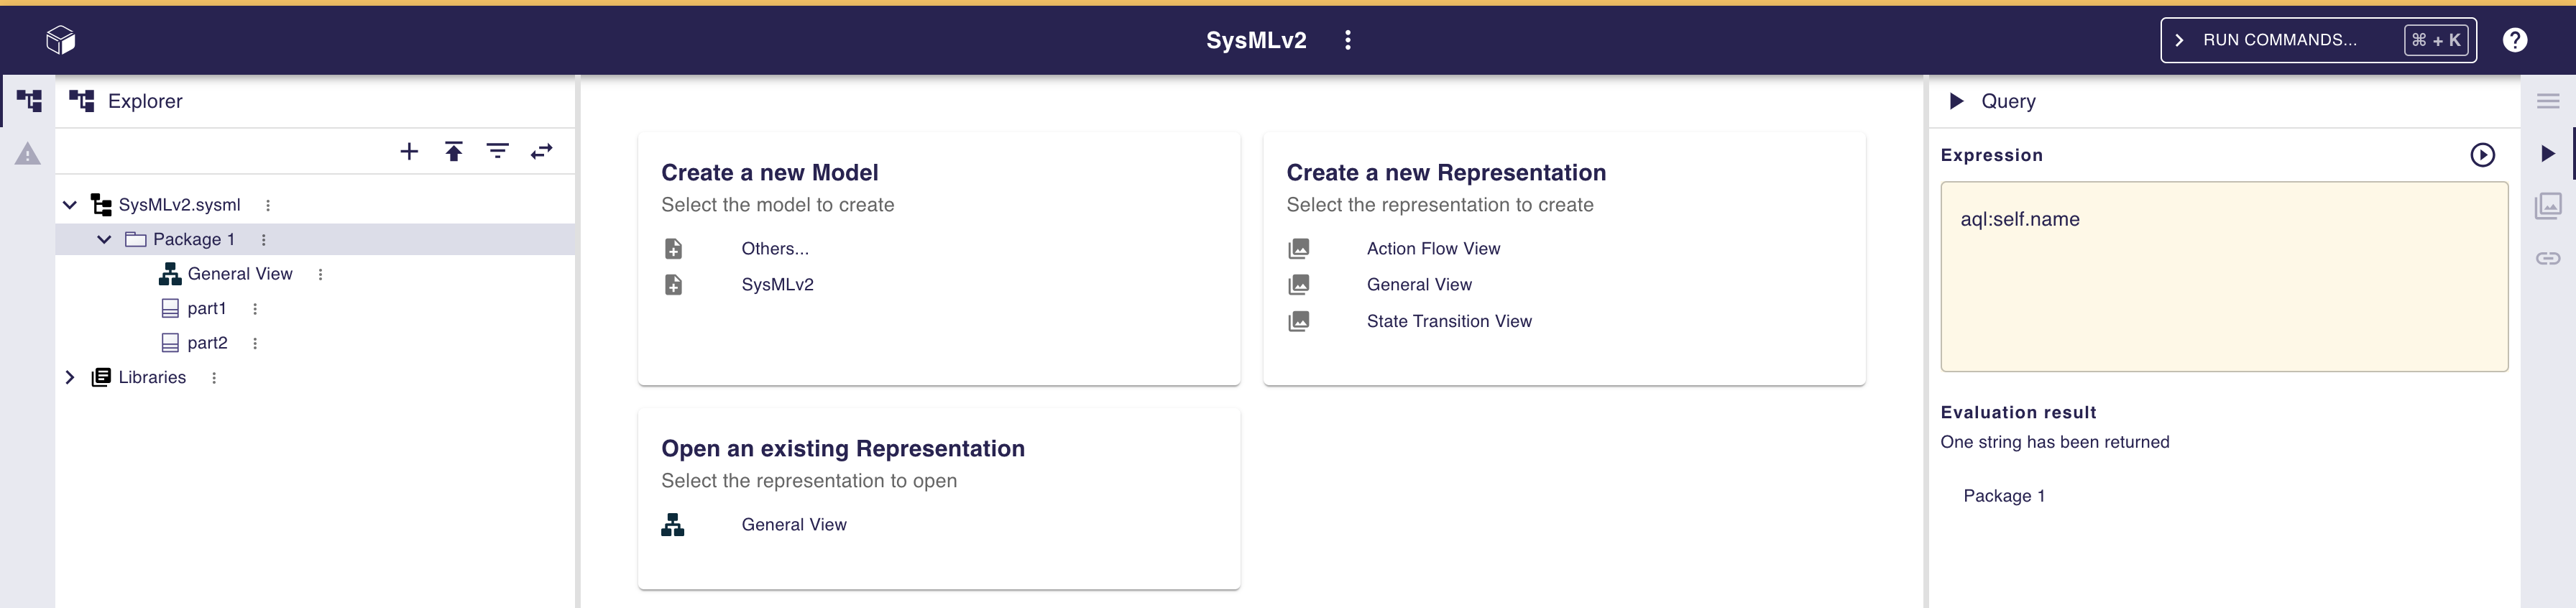Open the help question mark icon
This screenshot has height=608, width=2576.
(2514, 40)
